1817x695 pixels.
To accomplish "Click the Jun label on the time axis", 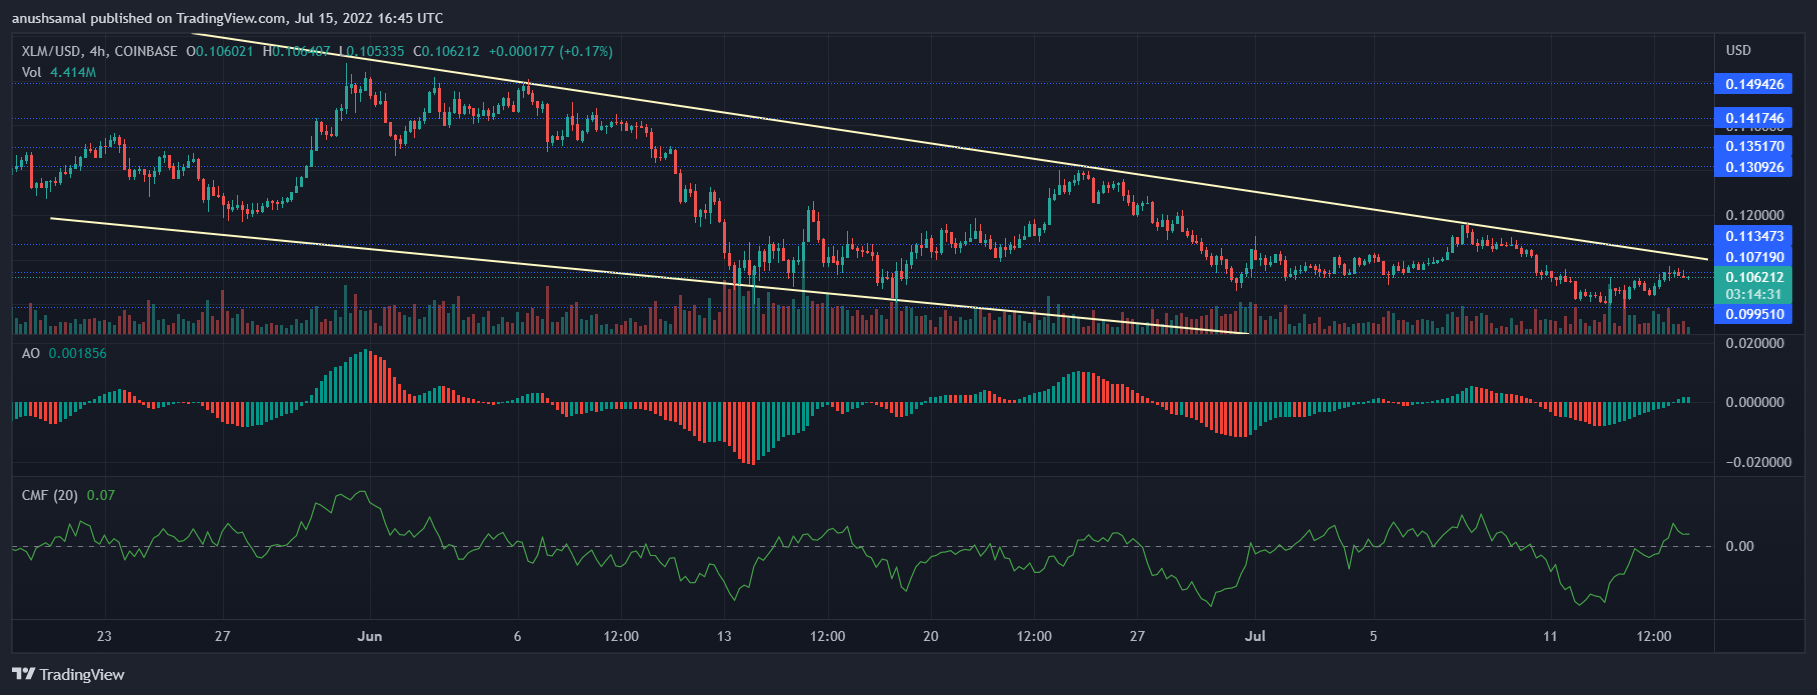I will coord(370,636).
